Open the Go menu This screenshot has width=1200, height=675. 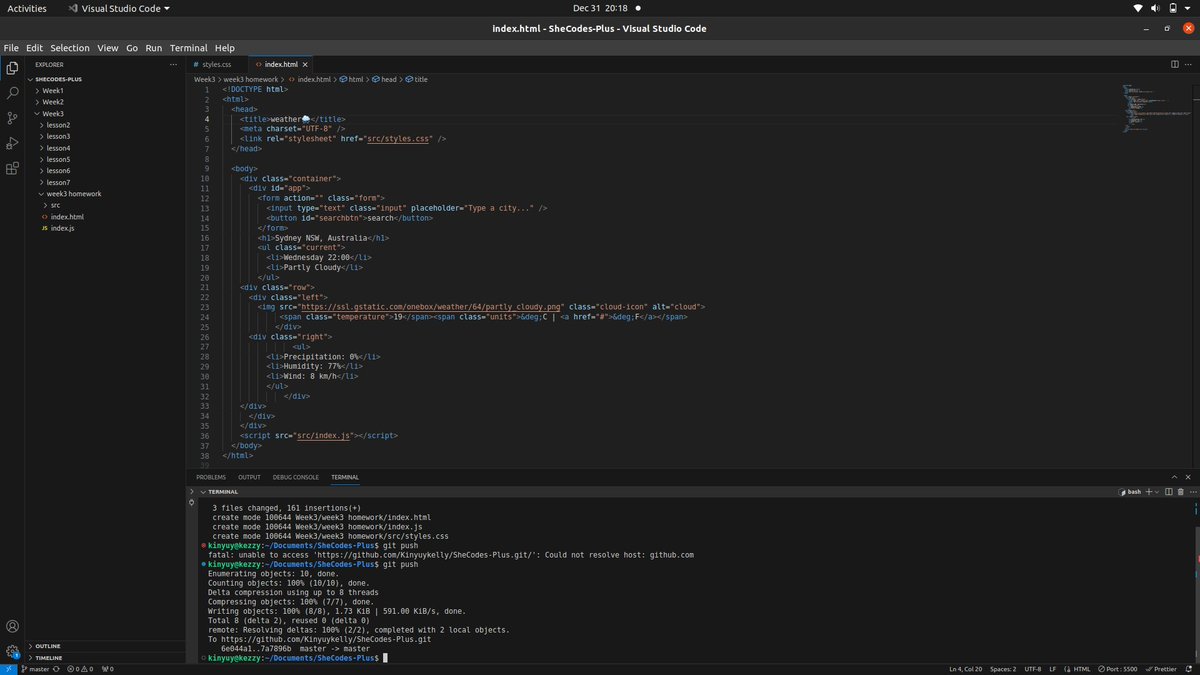point(132,48)
